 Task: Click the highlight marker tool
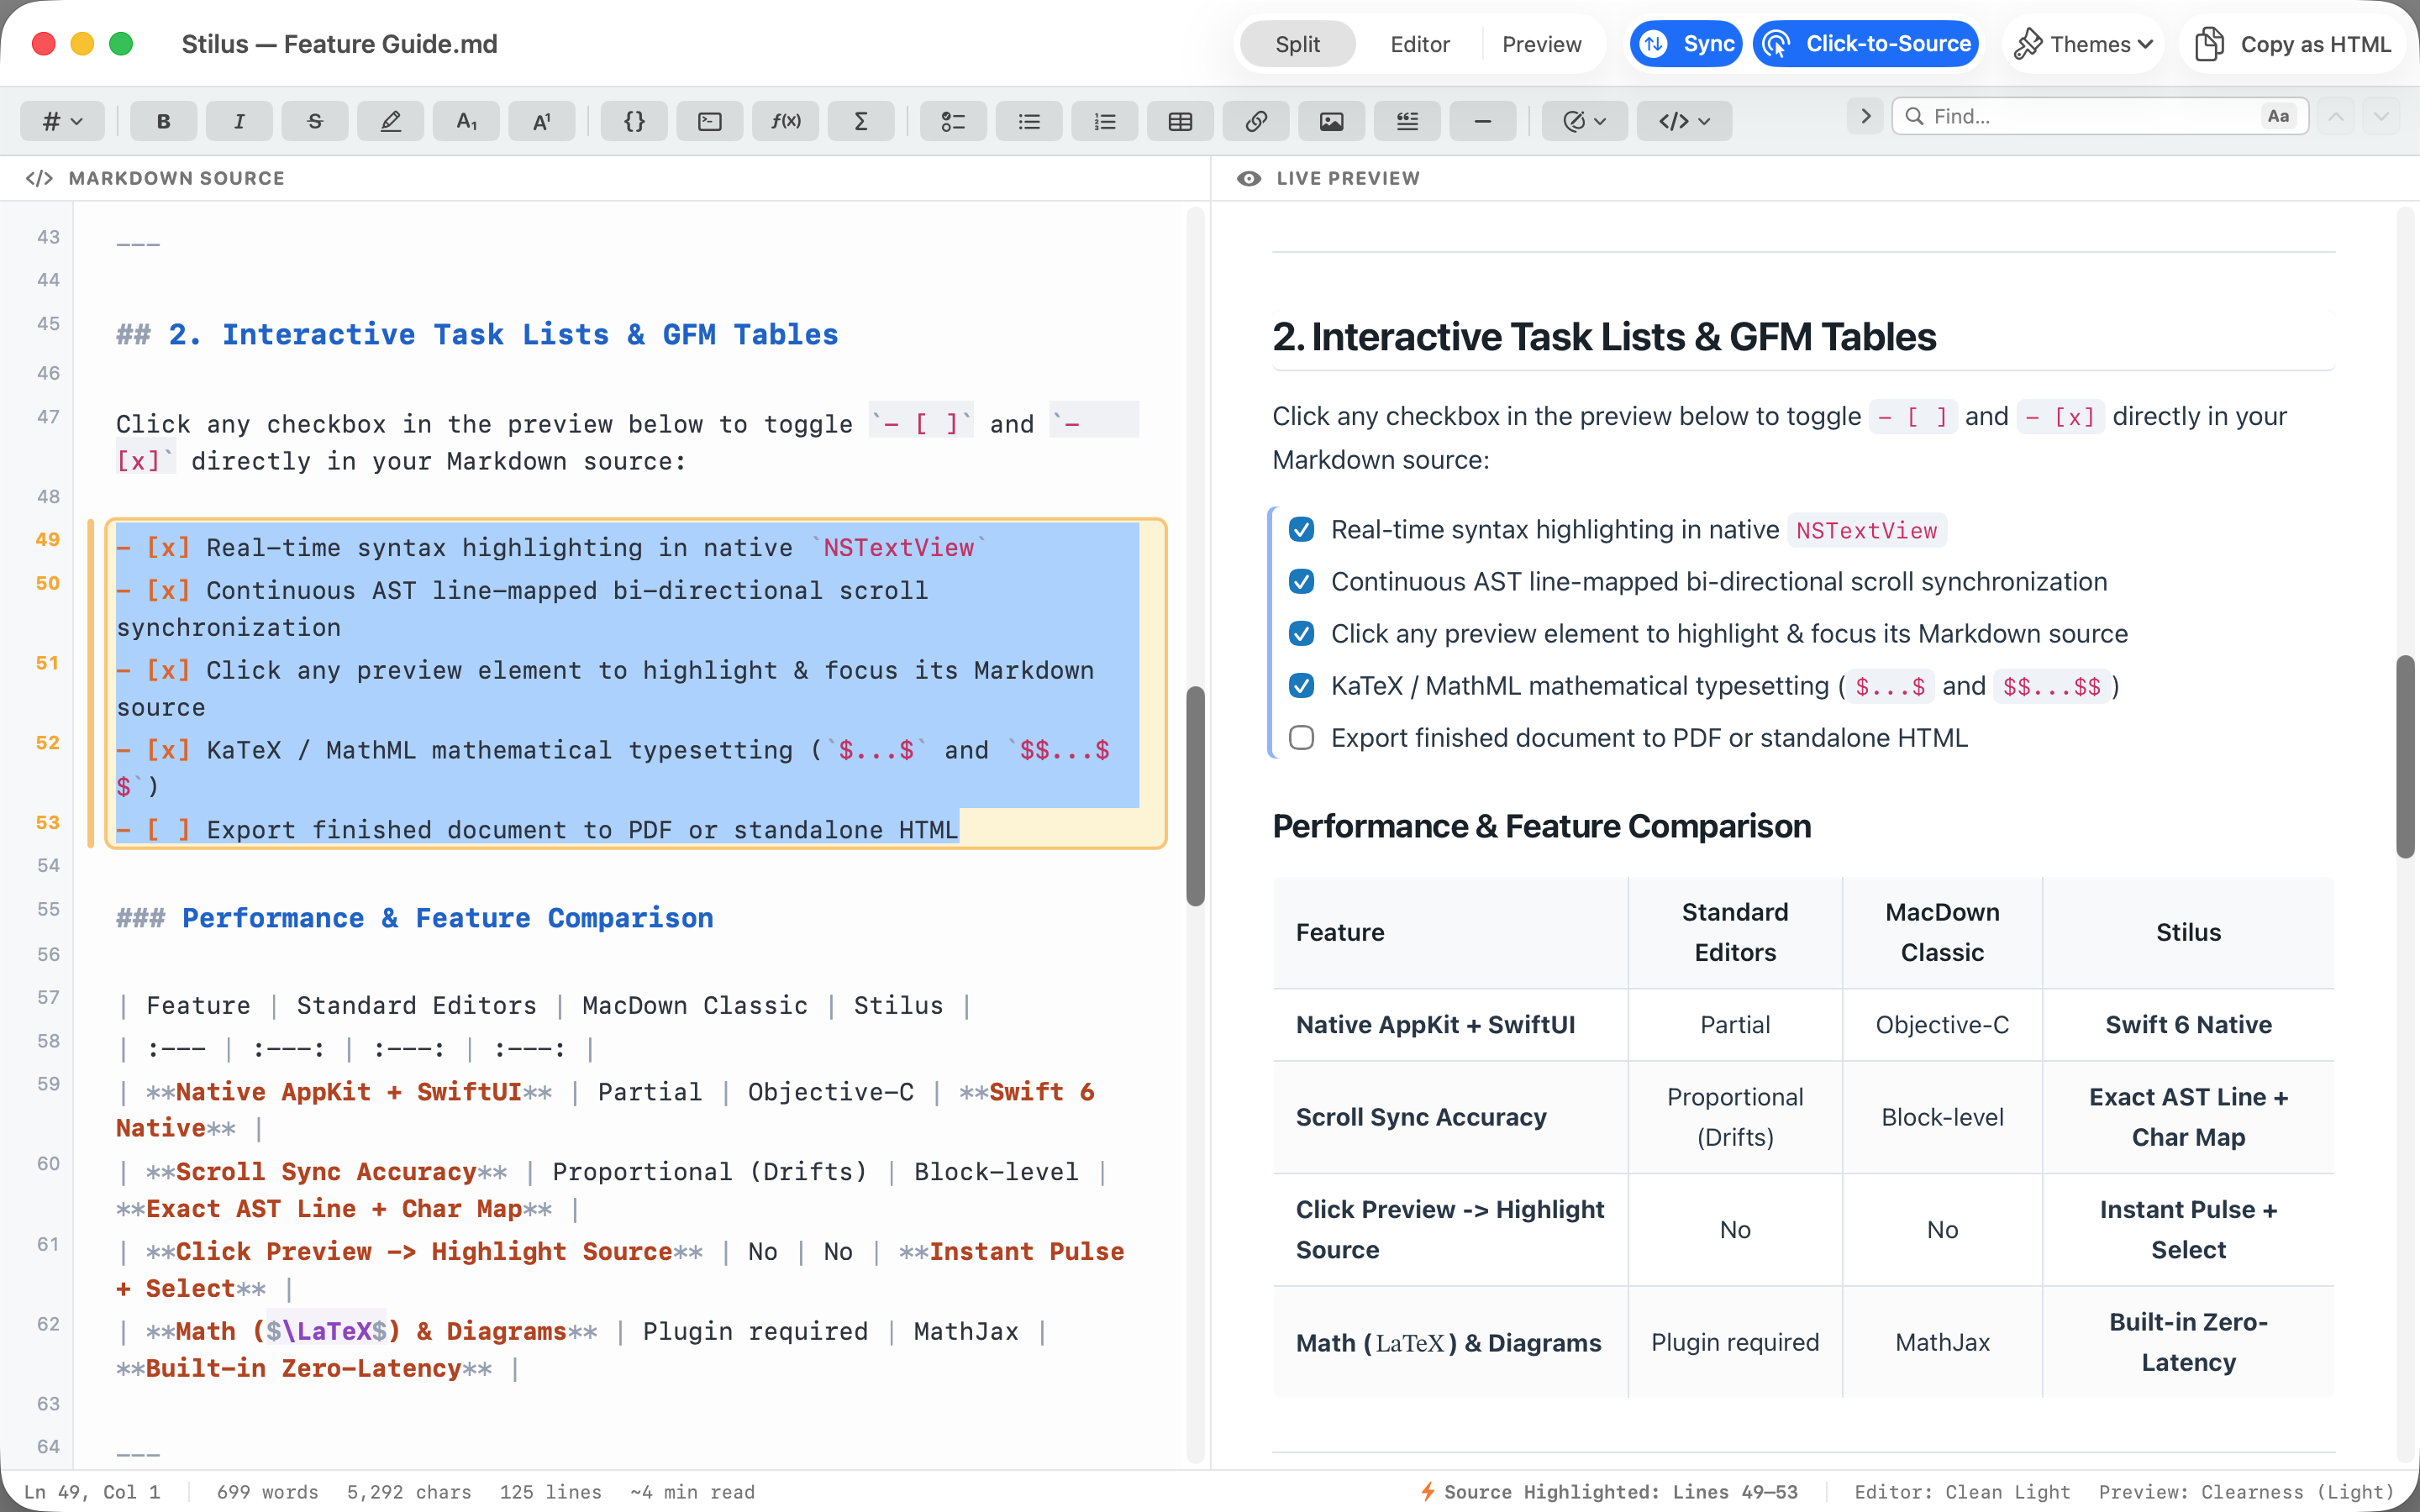[x=390, y=121]
